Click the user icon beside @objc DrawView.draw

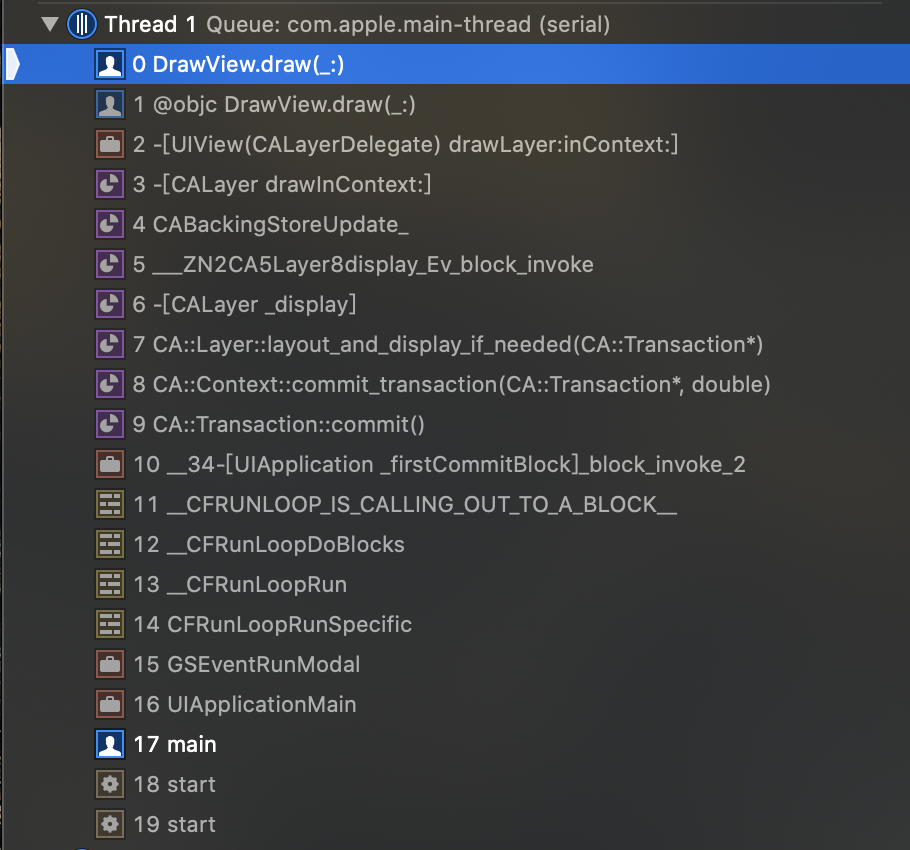[x=110, y=104]
